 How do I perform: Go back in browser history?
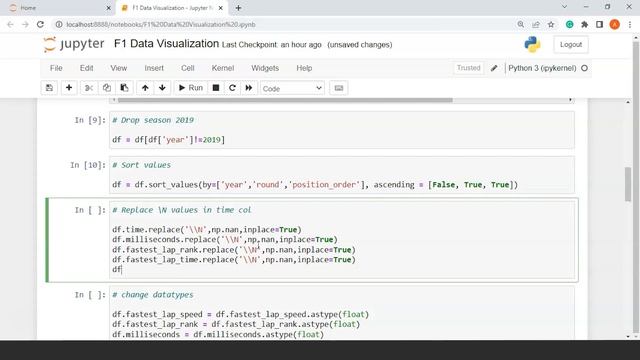tap(10, 24)
